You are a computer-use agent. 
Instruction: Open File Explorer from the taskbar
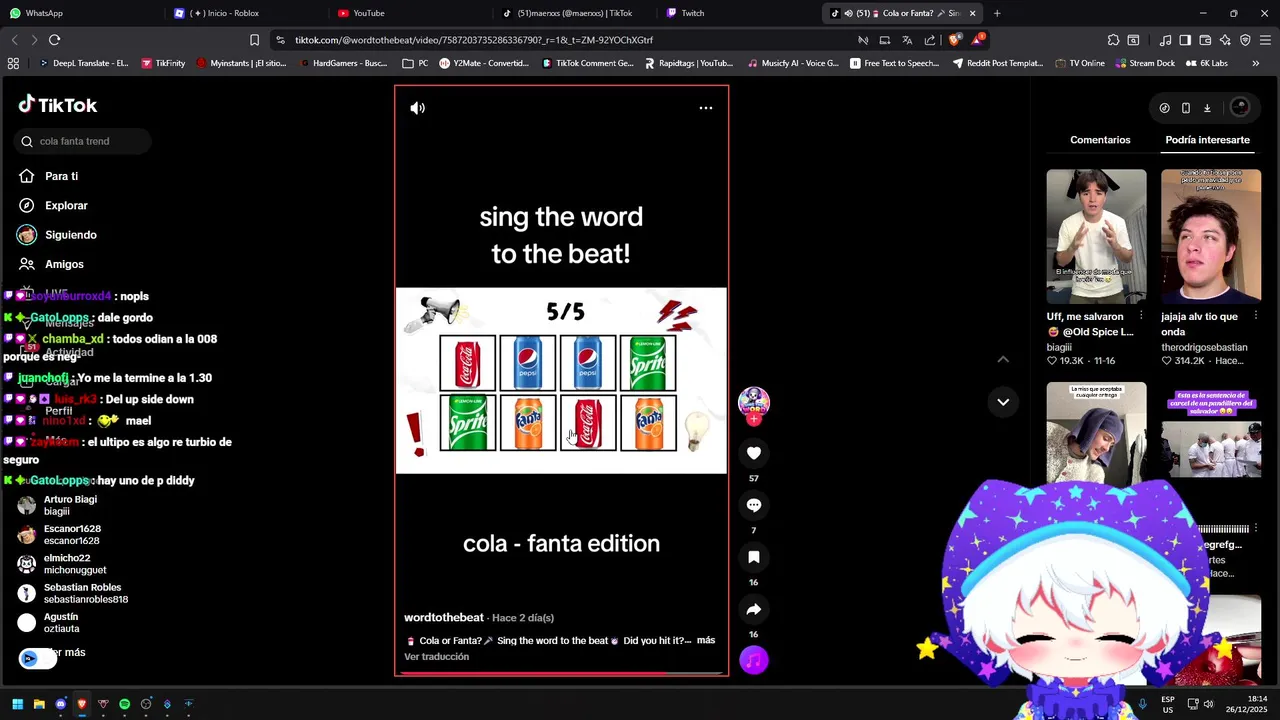click(39, 704)
